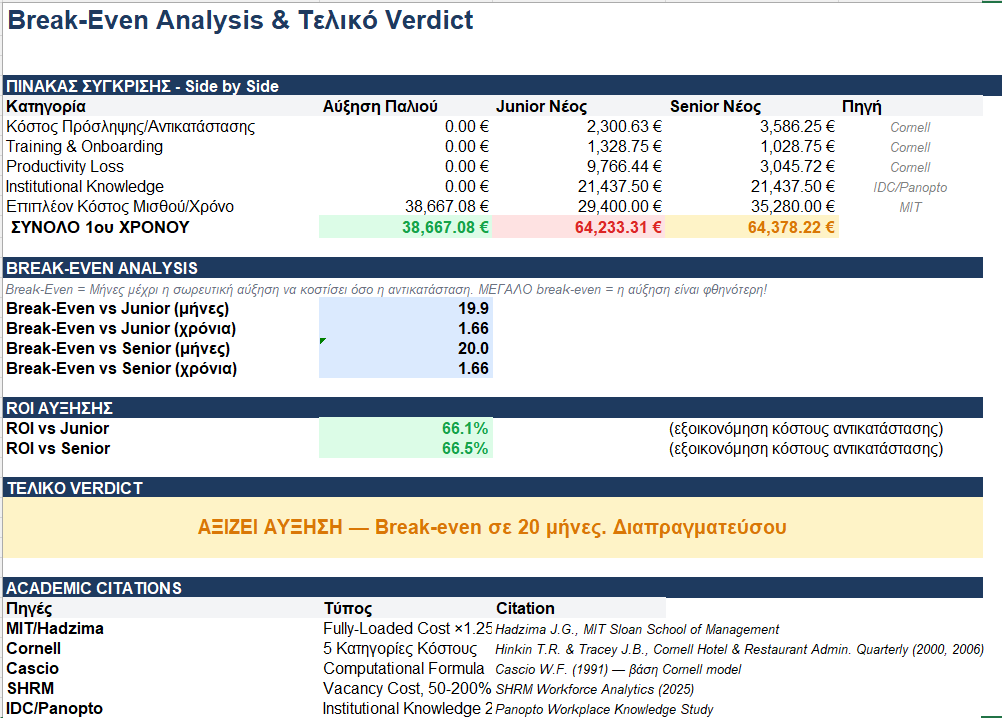
Task: Select the ROI vs Senior 66.5% cell
Action: coord(405,448)
